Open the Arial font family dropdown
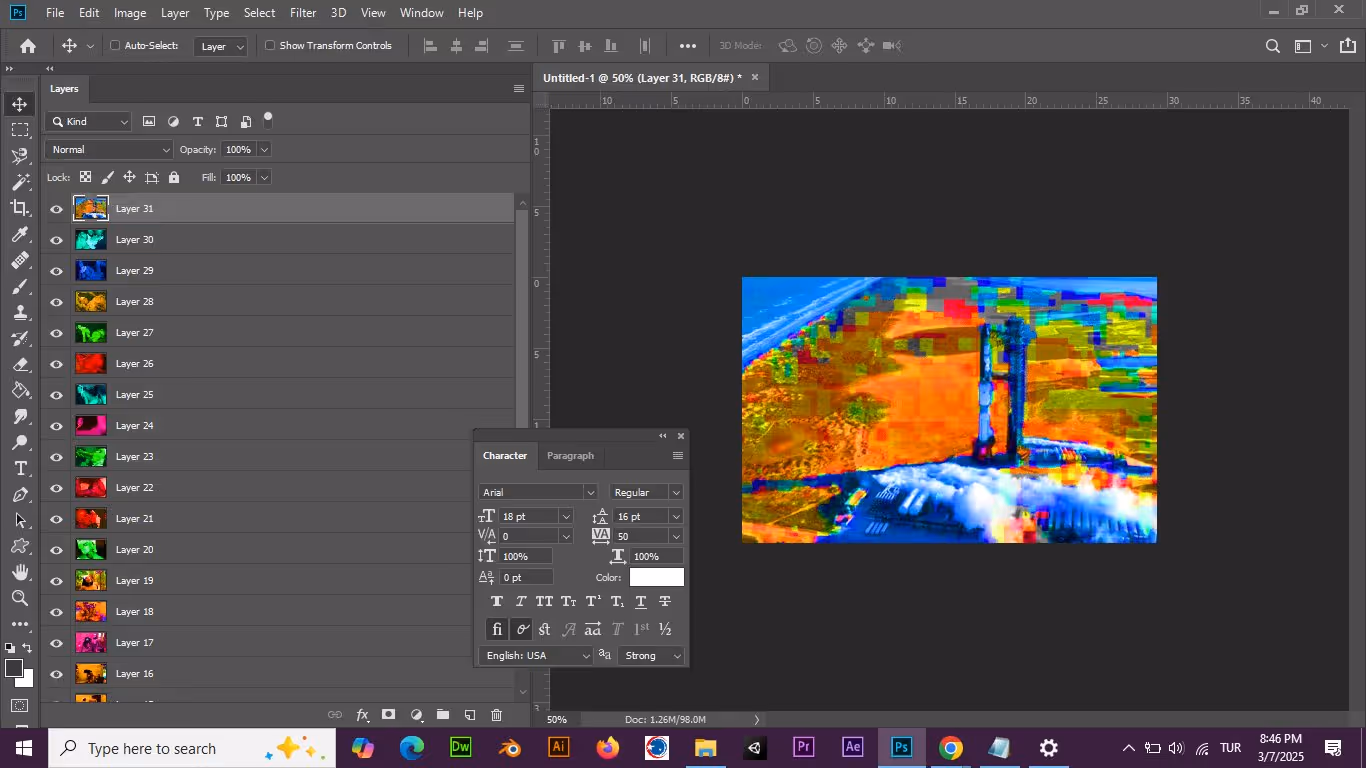The height and width of the screenshot is (768, 1366). click(538, 492)
